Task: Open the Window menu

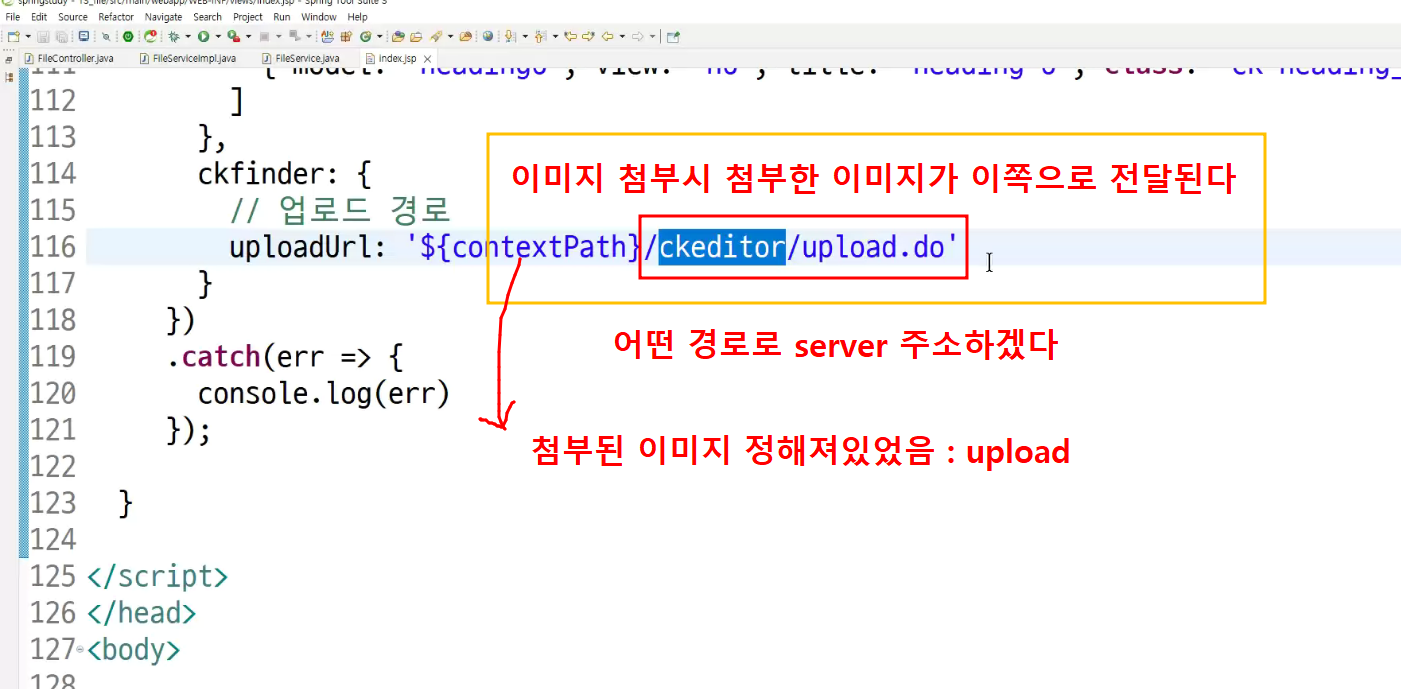Action: 319,17
